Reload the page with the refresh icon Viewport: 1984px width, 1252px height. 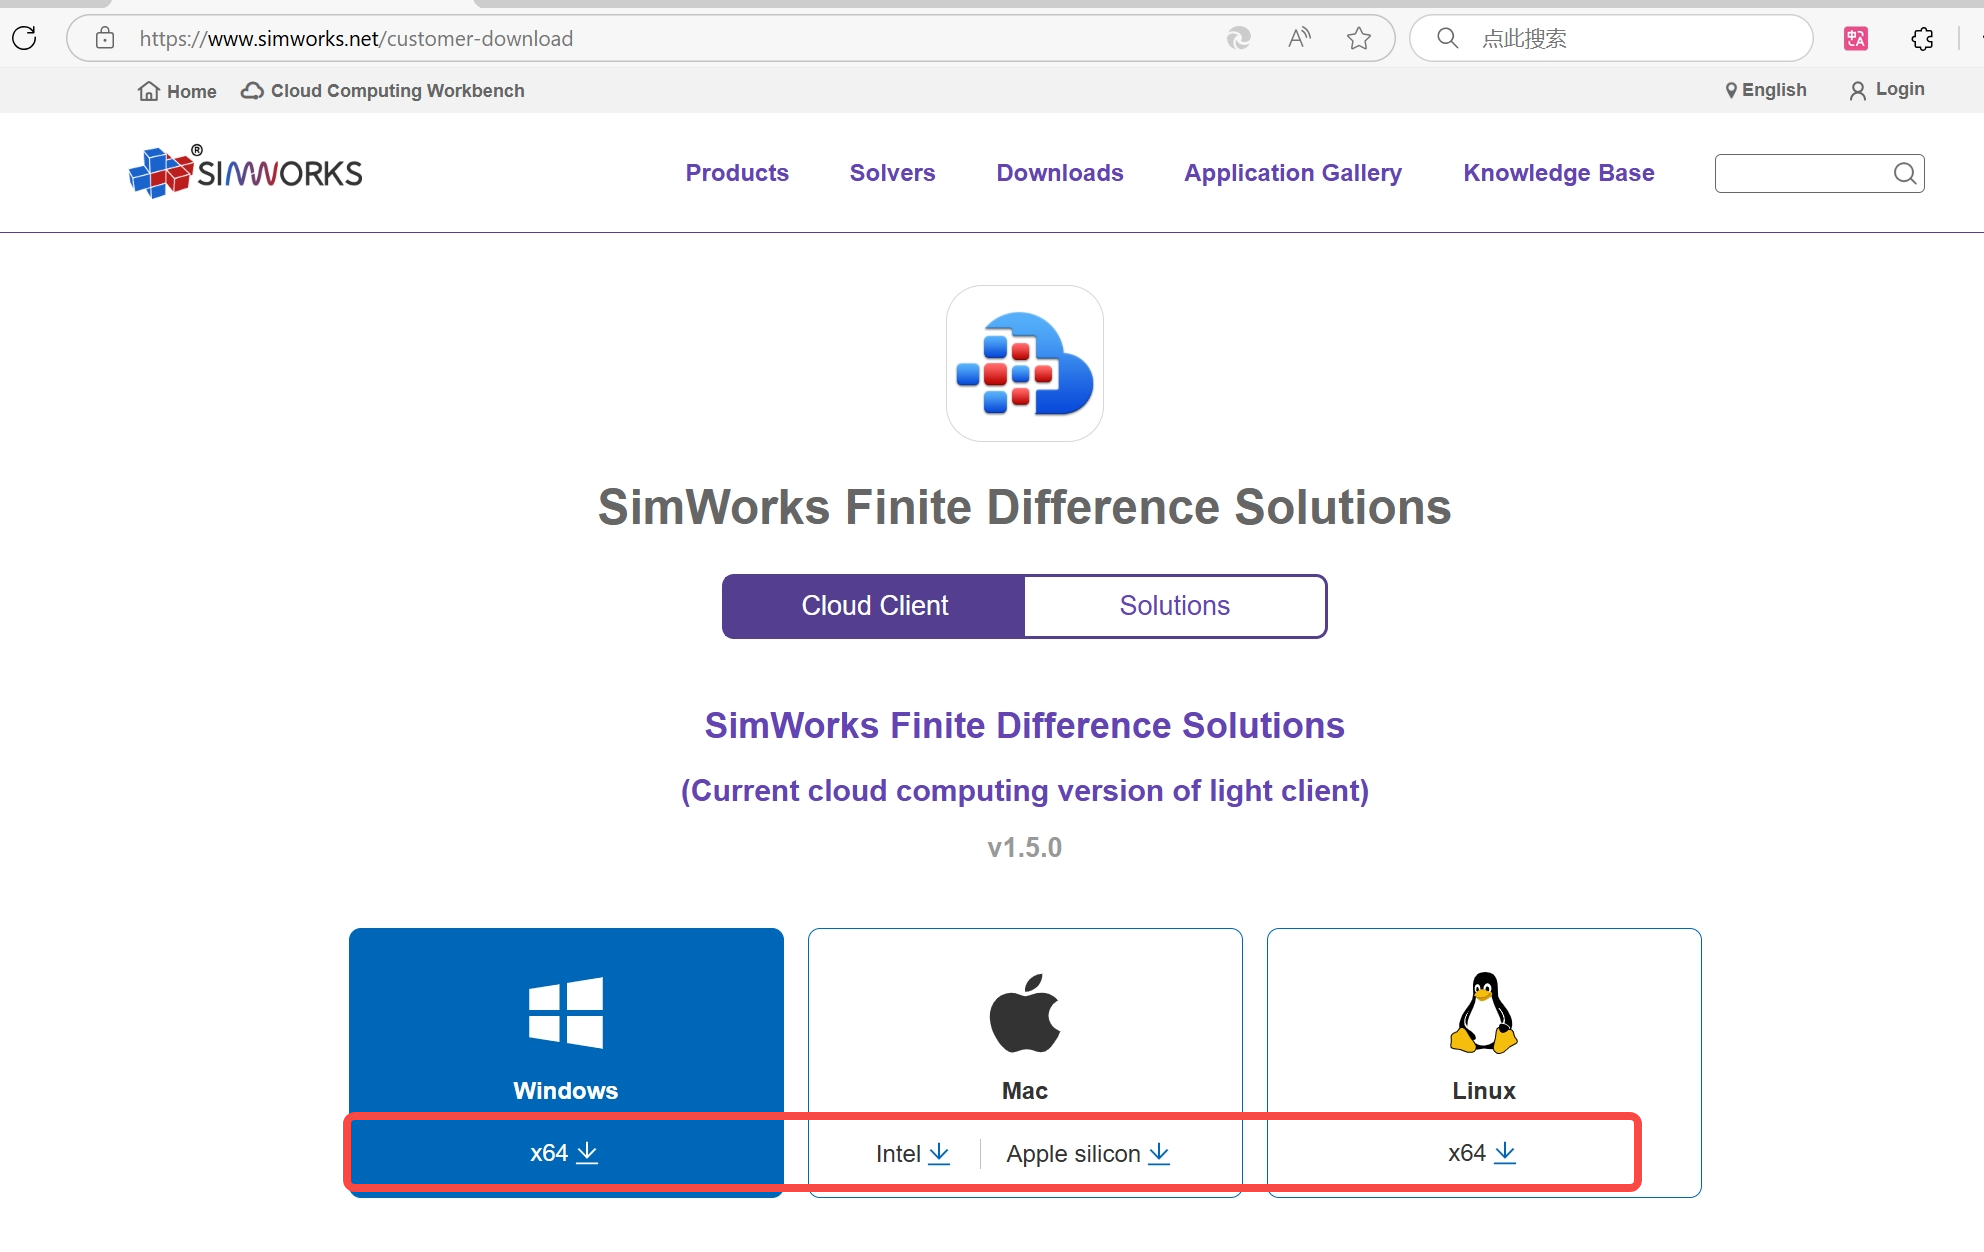(24, 38)
